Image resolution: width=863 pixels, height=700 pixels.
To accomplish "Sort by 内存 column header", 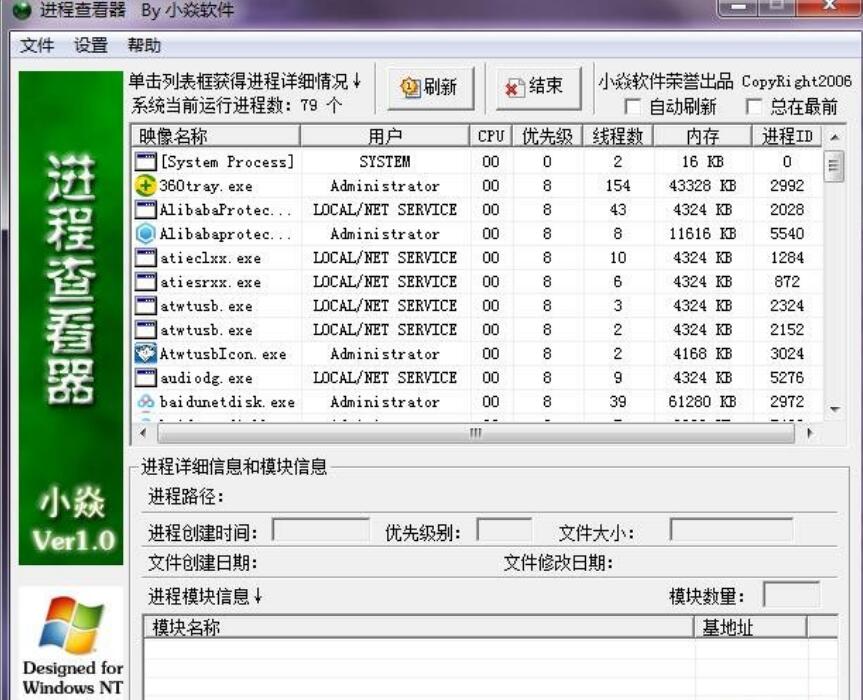I will 702,136.
